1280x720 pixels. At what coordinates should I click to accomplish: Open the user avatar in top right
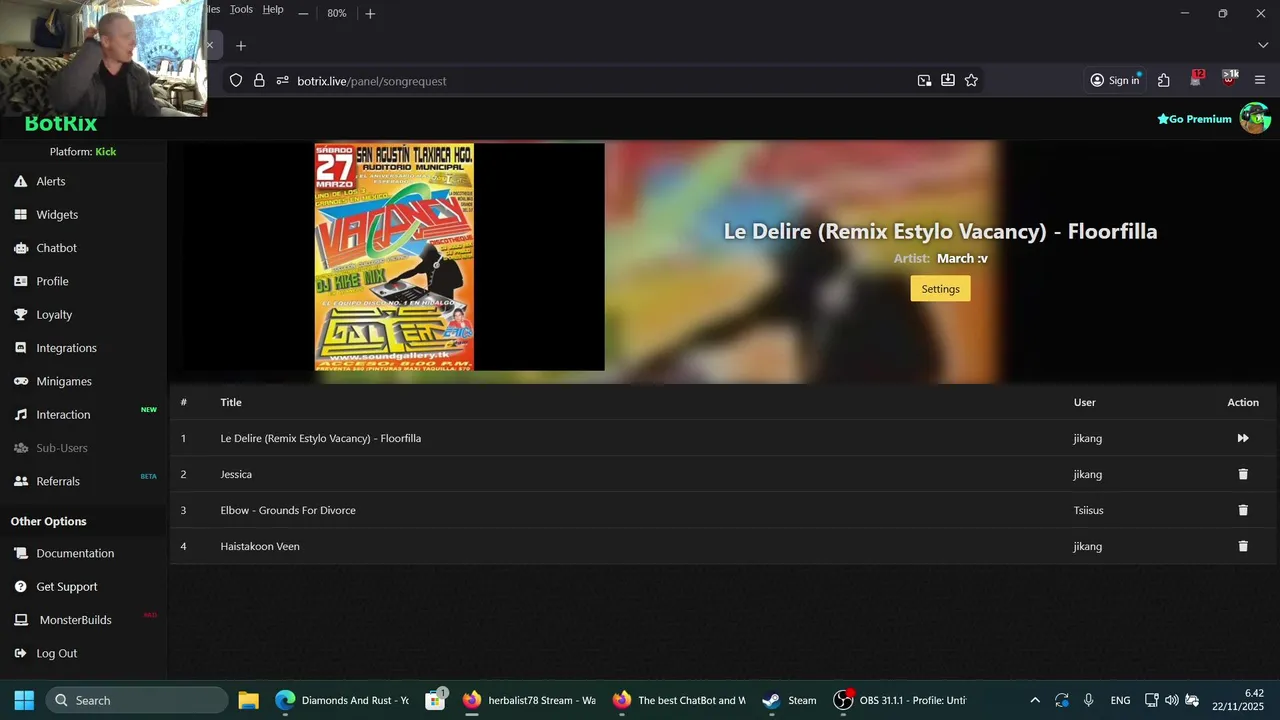click(1255, 118)
